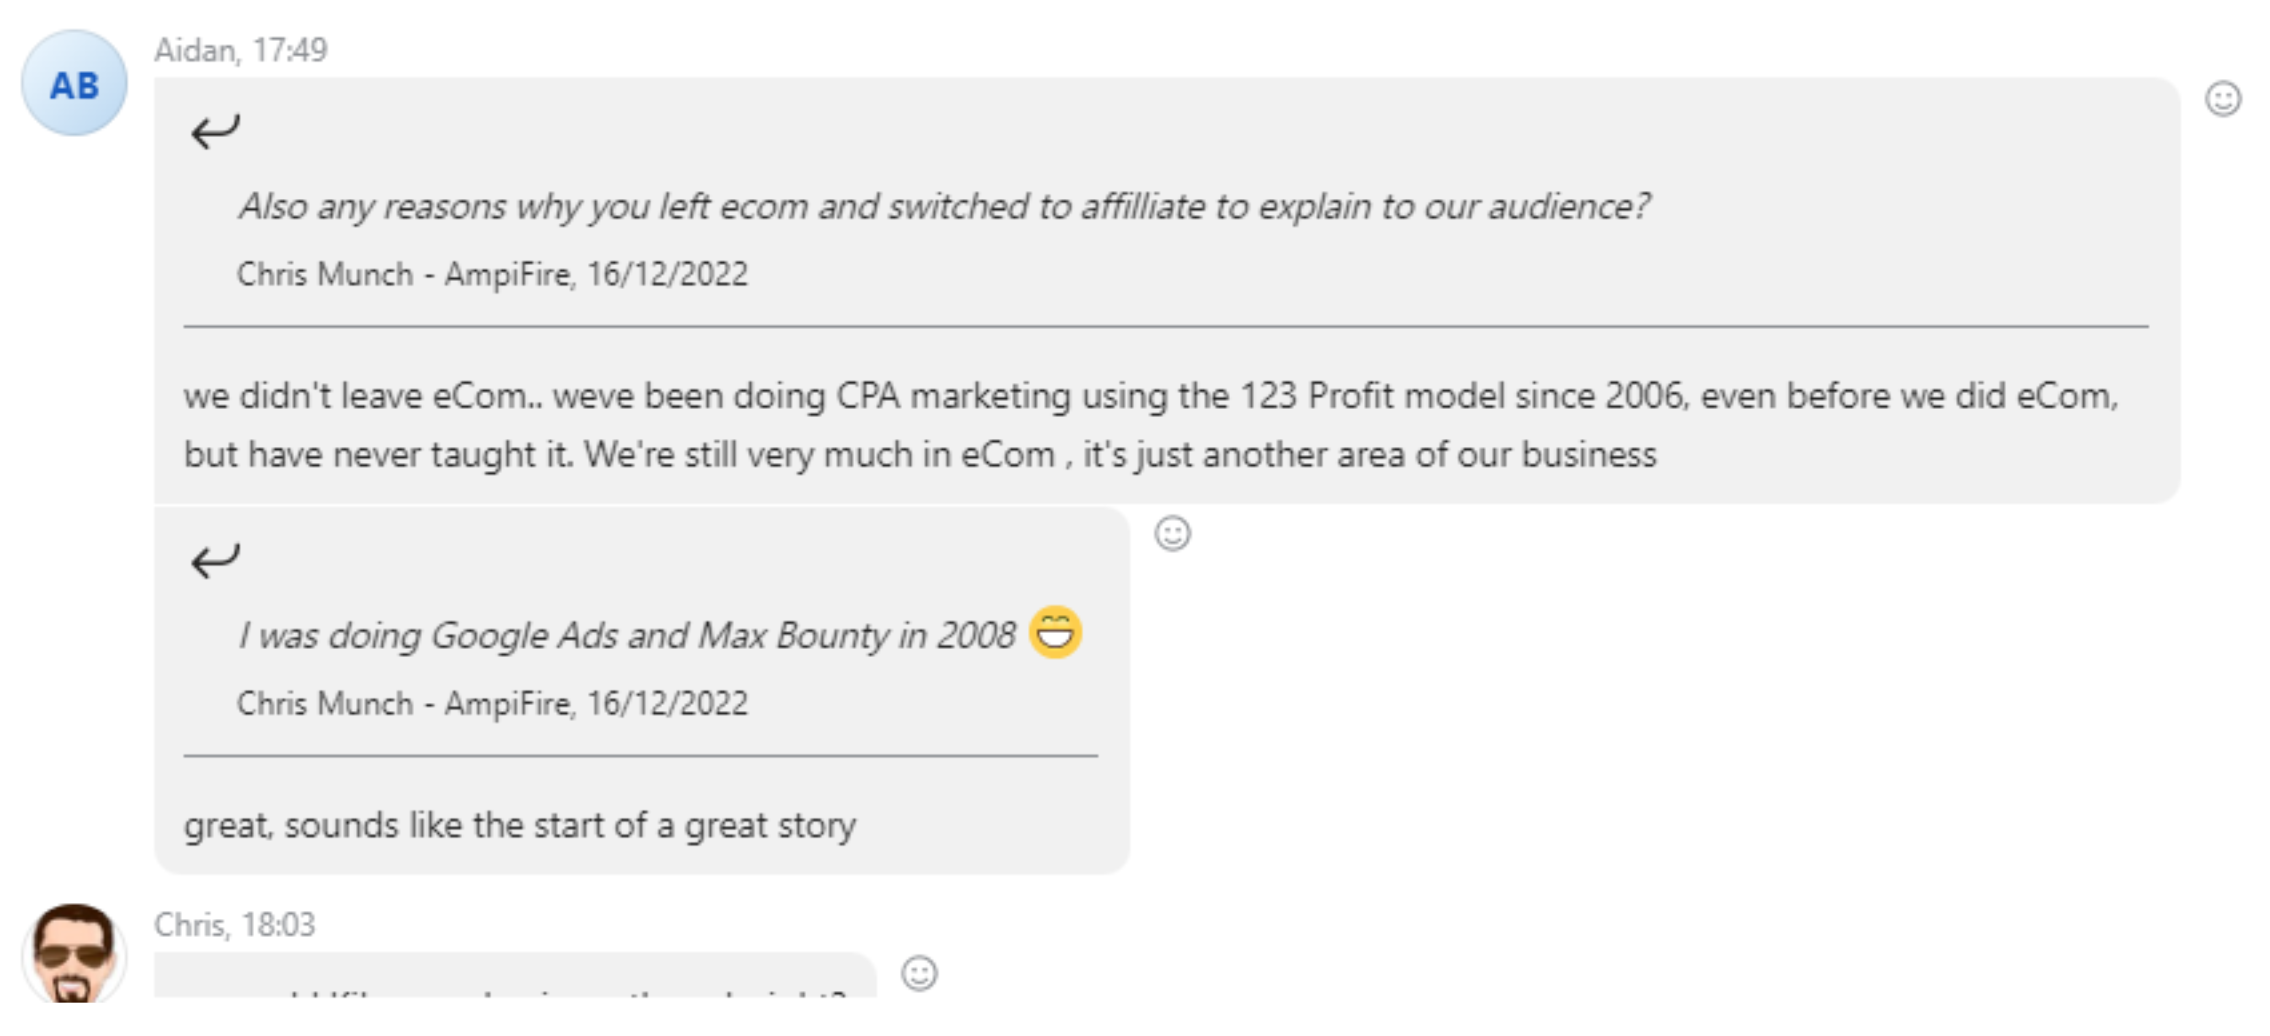Click Aidan's "AB" initials avatar
2270x1036 pixels.
click(74, 84)
